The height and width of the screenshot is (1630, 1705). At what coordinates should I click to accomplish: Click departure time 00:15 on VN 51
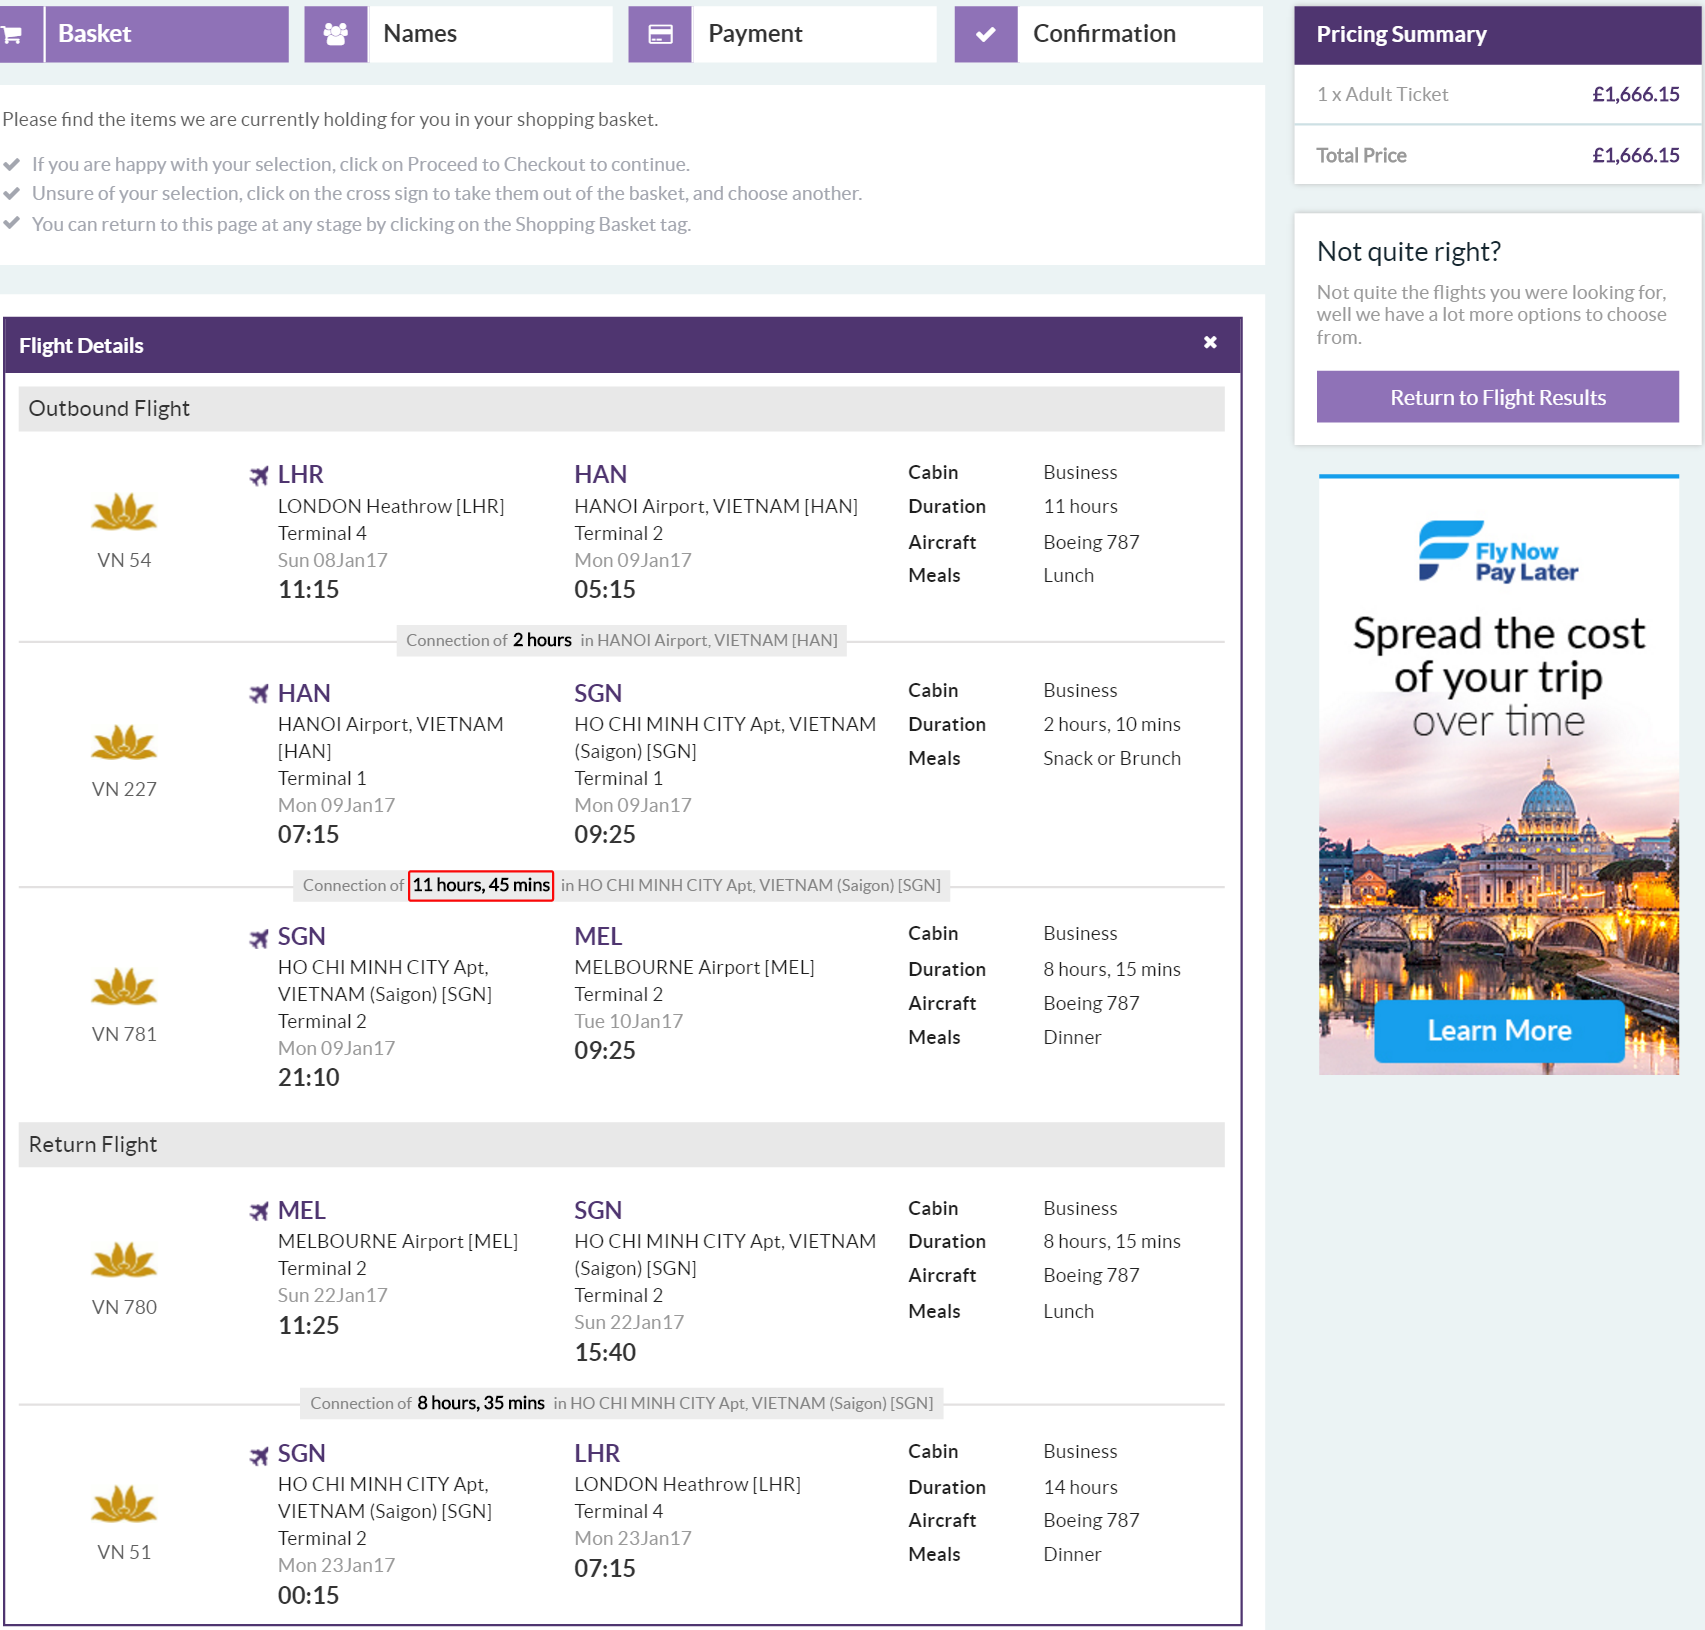pos(308,1595)
